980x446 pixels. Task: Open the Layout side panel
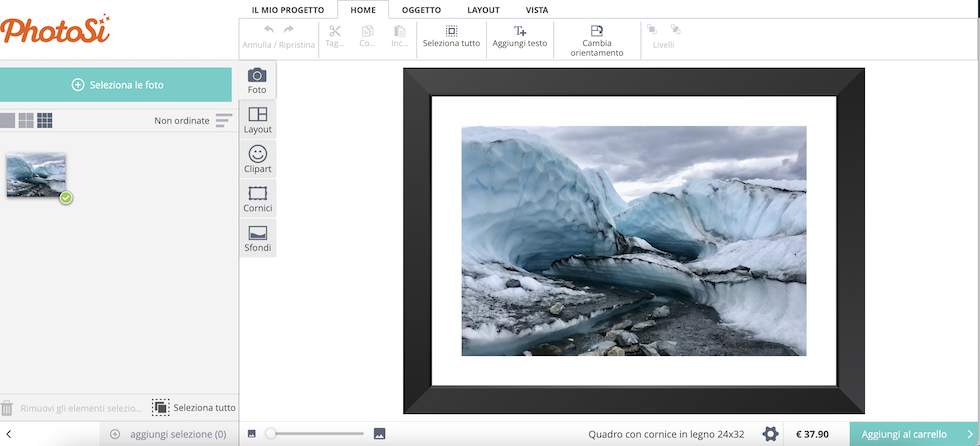coord(257,120)
